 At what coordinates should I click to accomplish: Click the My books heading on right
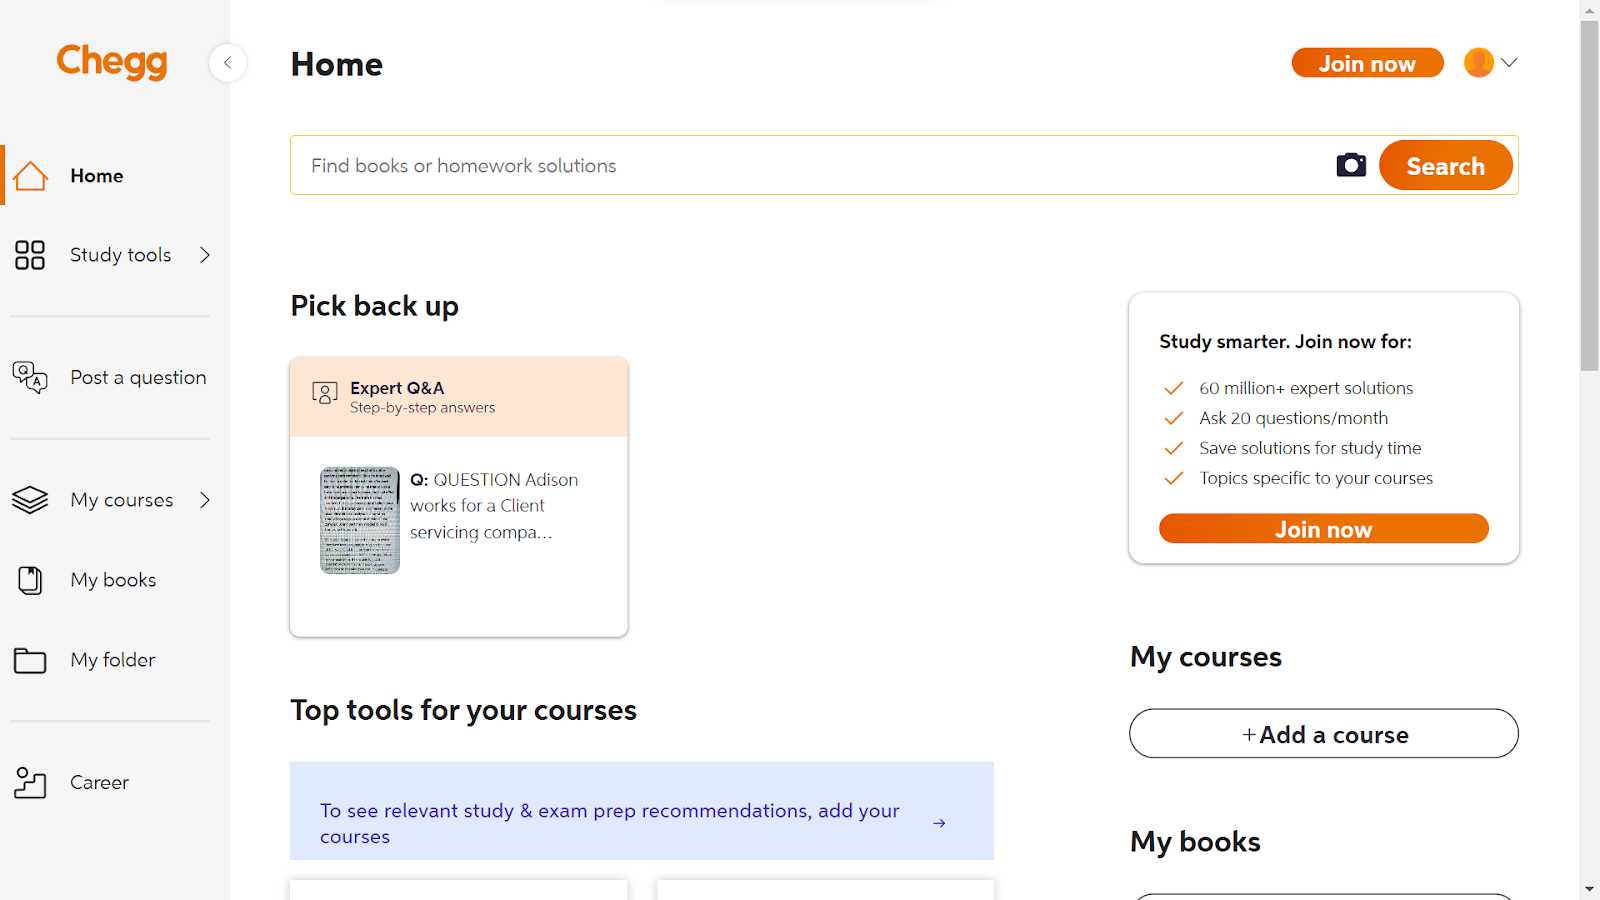coord(1195,842)
